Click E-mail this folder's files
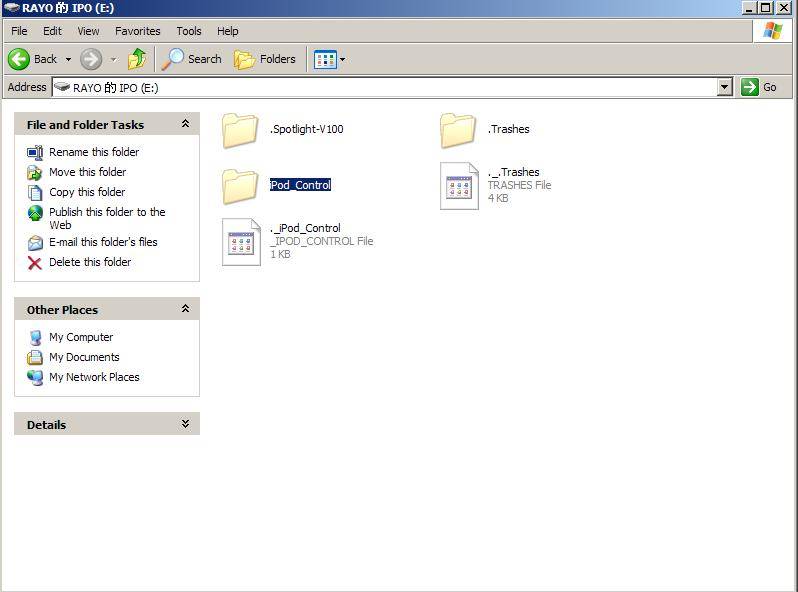The height and width of the screenshot is (592, 798). pyautogui.click(x=103, y=242)
